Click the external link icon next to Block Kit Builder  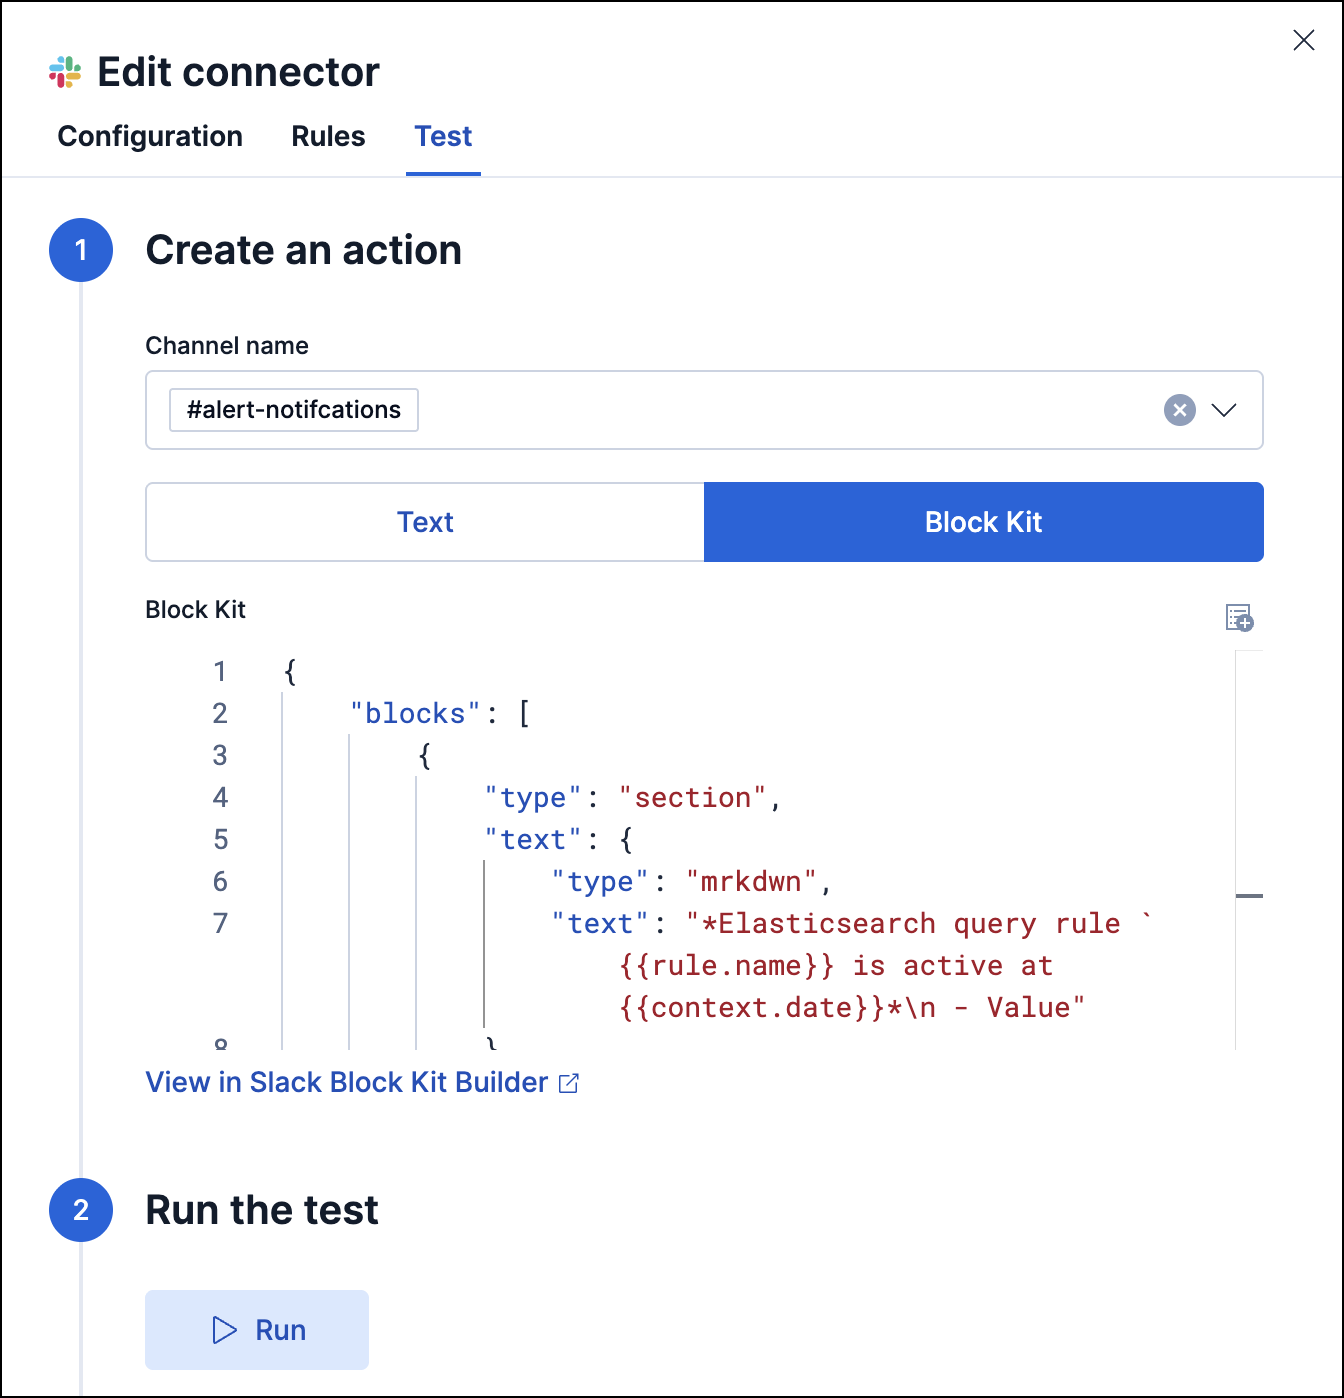click(x=569, y=1082)
